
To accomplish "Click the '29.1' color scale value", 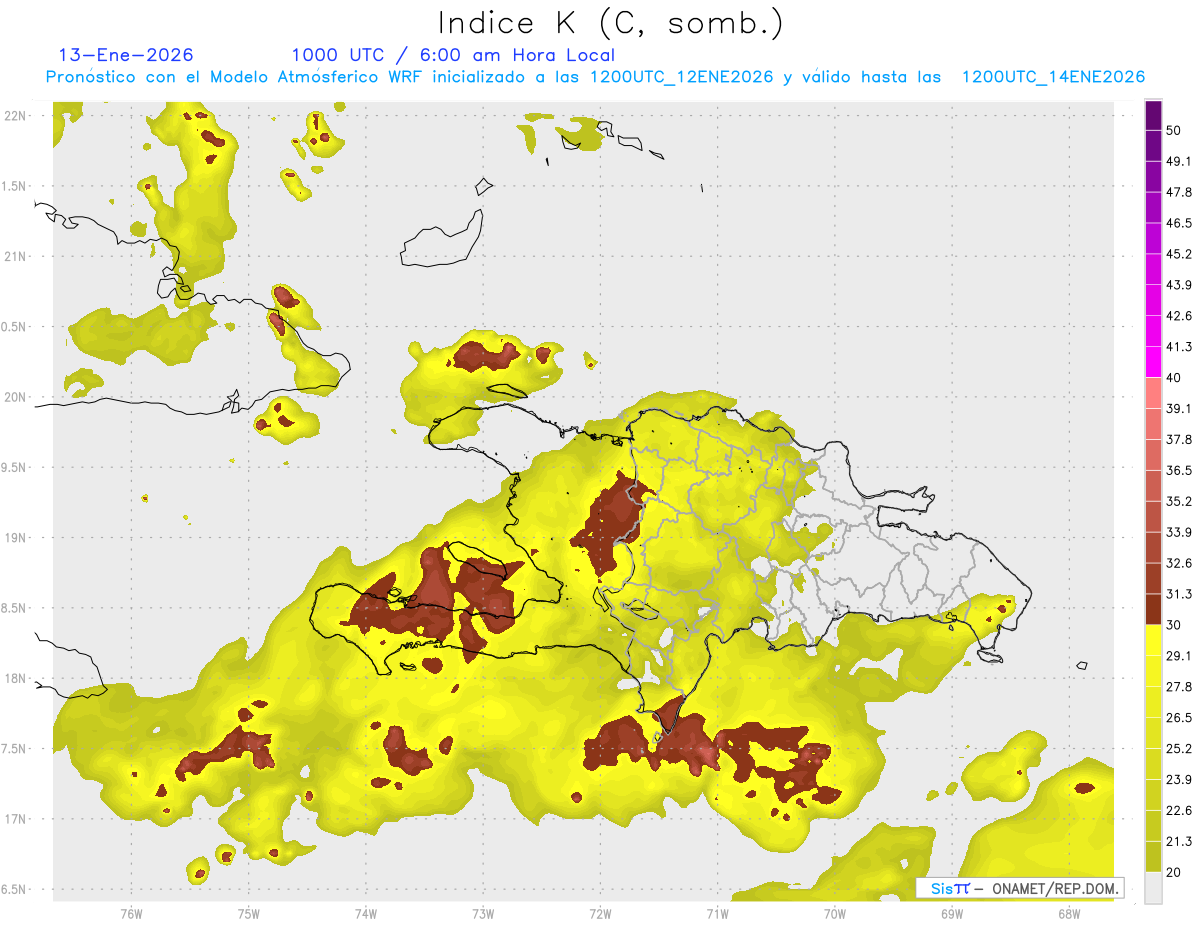I will [1179, 656].
